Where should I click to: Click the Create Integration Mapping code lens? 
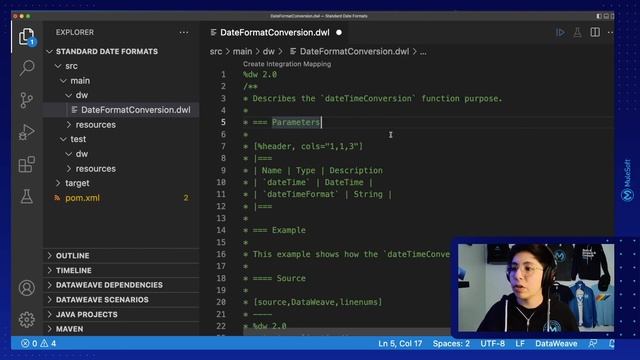point(287,64)
